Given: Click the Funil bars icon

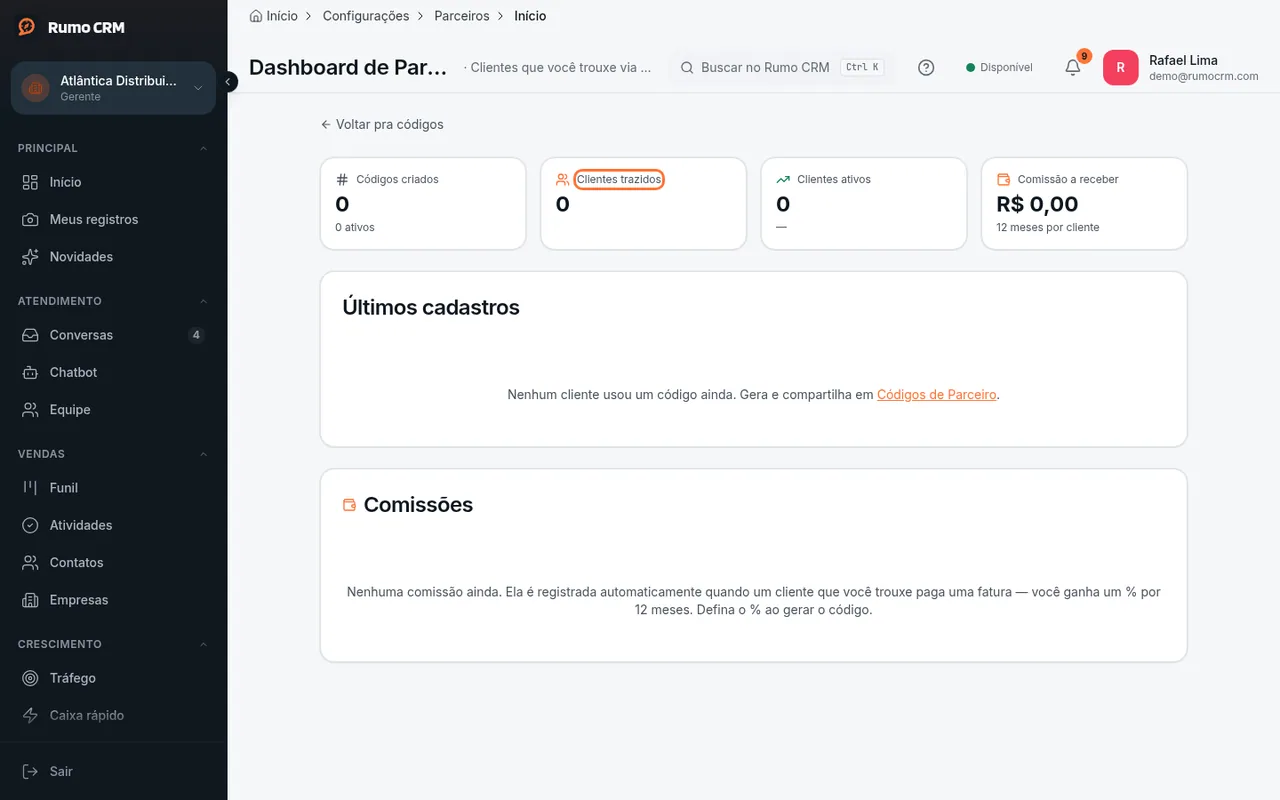Looking at the screenshot, I should [x=31, y=488].
